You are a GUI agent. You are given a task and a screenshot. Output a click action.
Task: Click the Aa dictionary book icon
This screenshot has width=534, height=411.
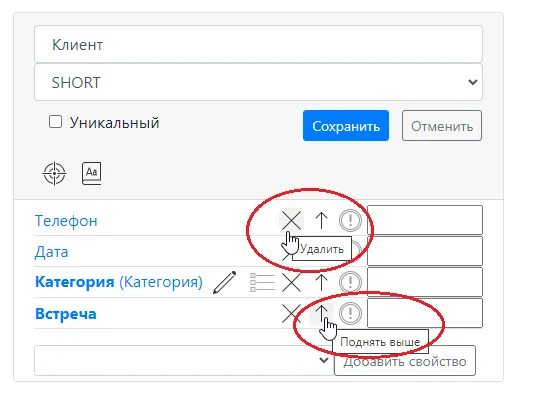coord(92,173)
